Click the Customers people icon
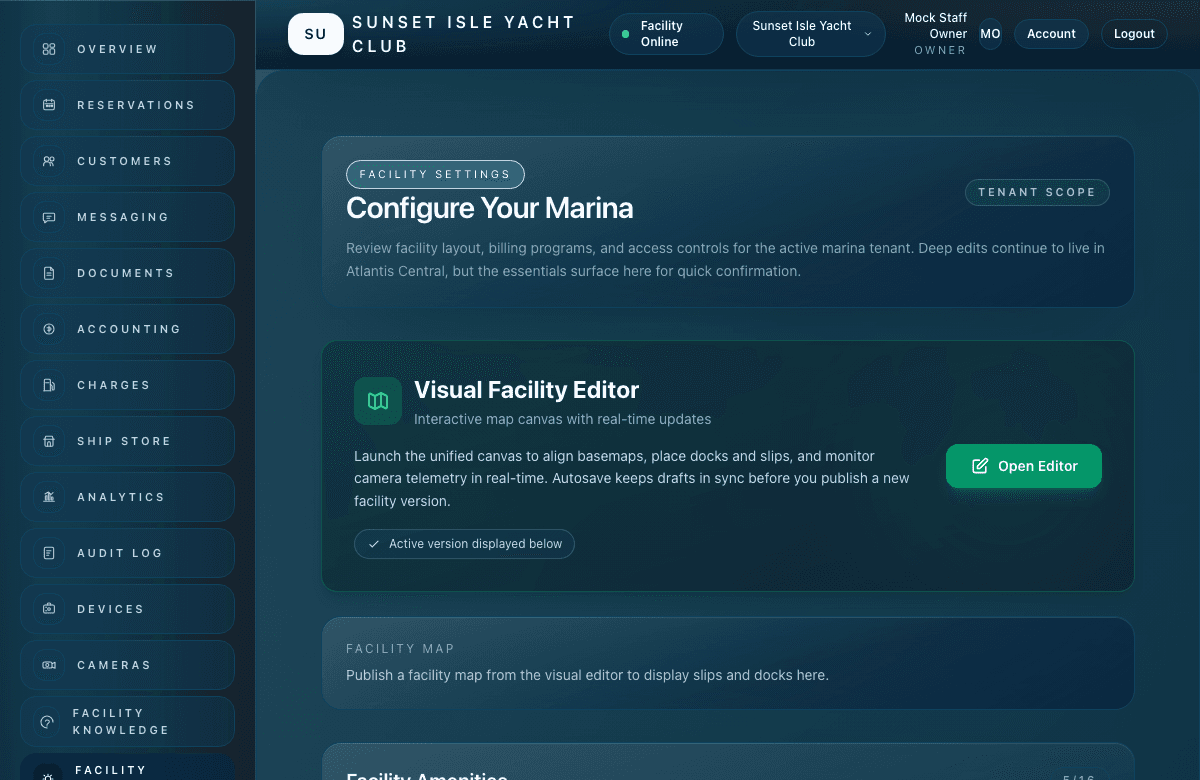This screenshot has height=780, width=1200. [x=49, y=161]
